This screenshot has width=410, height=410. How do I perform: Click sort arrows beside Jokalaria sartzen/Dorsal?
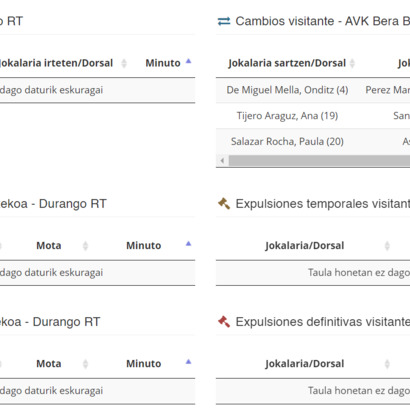352,63
